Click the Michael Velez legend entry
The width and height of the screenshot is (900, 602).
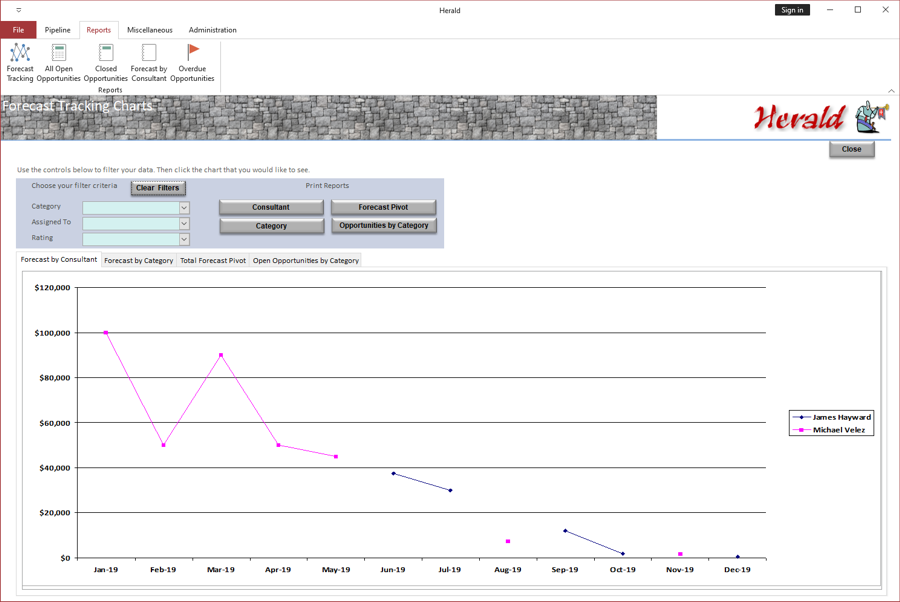829,430
